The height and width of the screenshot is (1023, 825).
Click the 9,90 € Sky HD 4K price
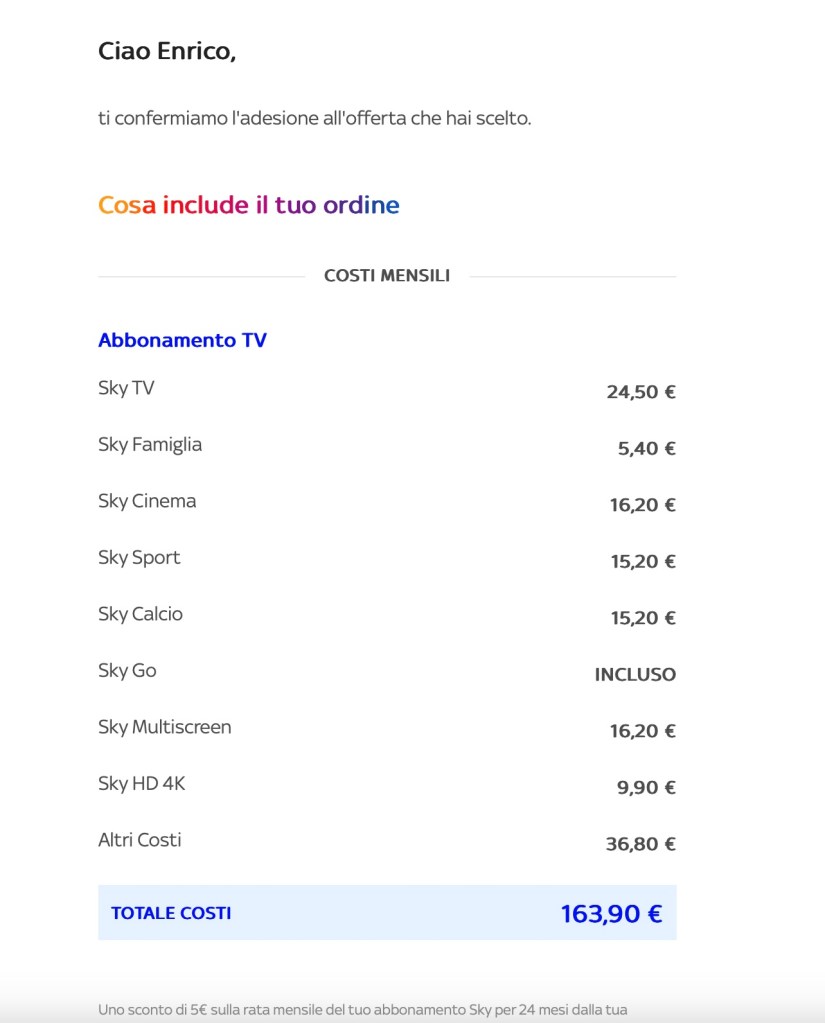[646, 788]
